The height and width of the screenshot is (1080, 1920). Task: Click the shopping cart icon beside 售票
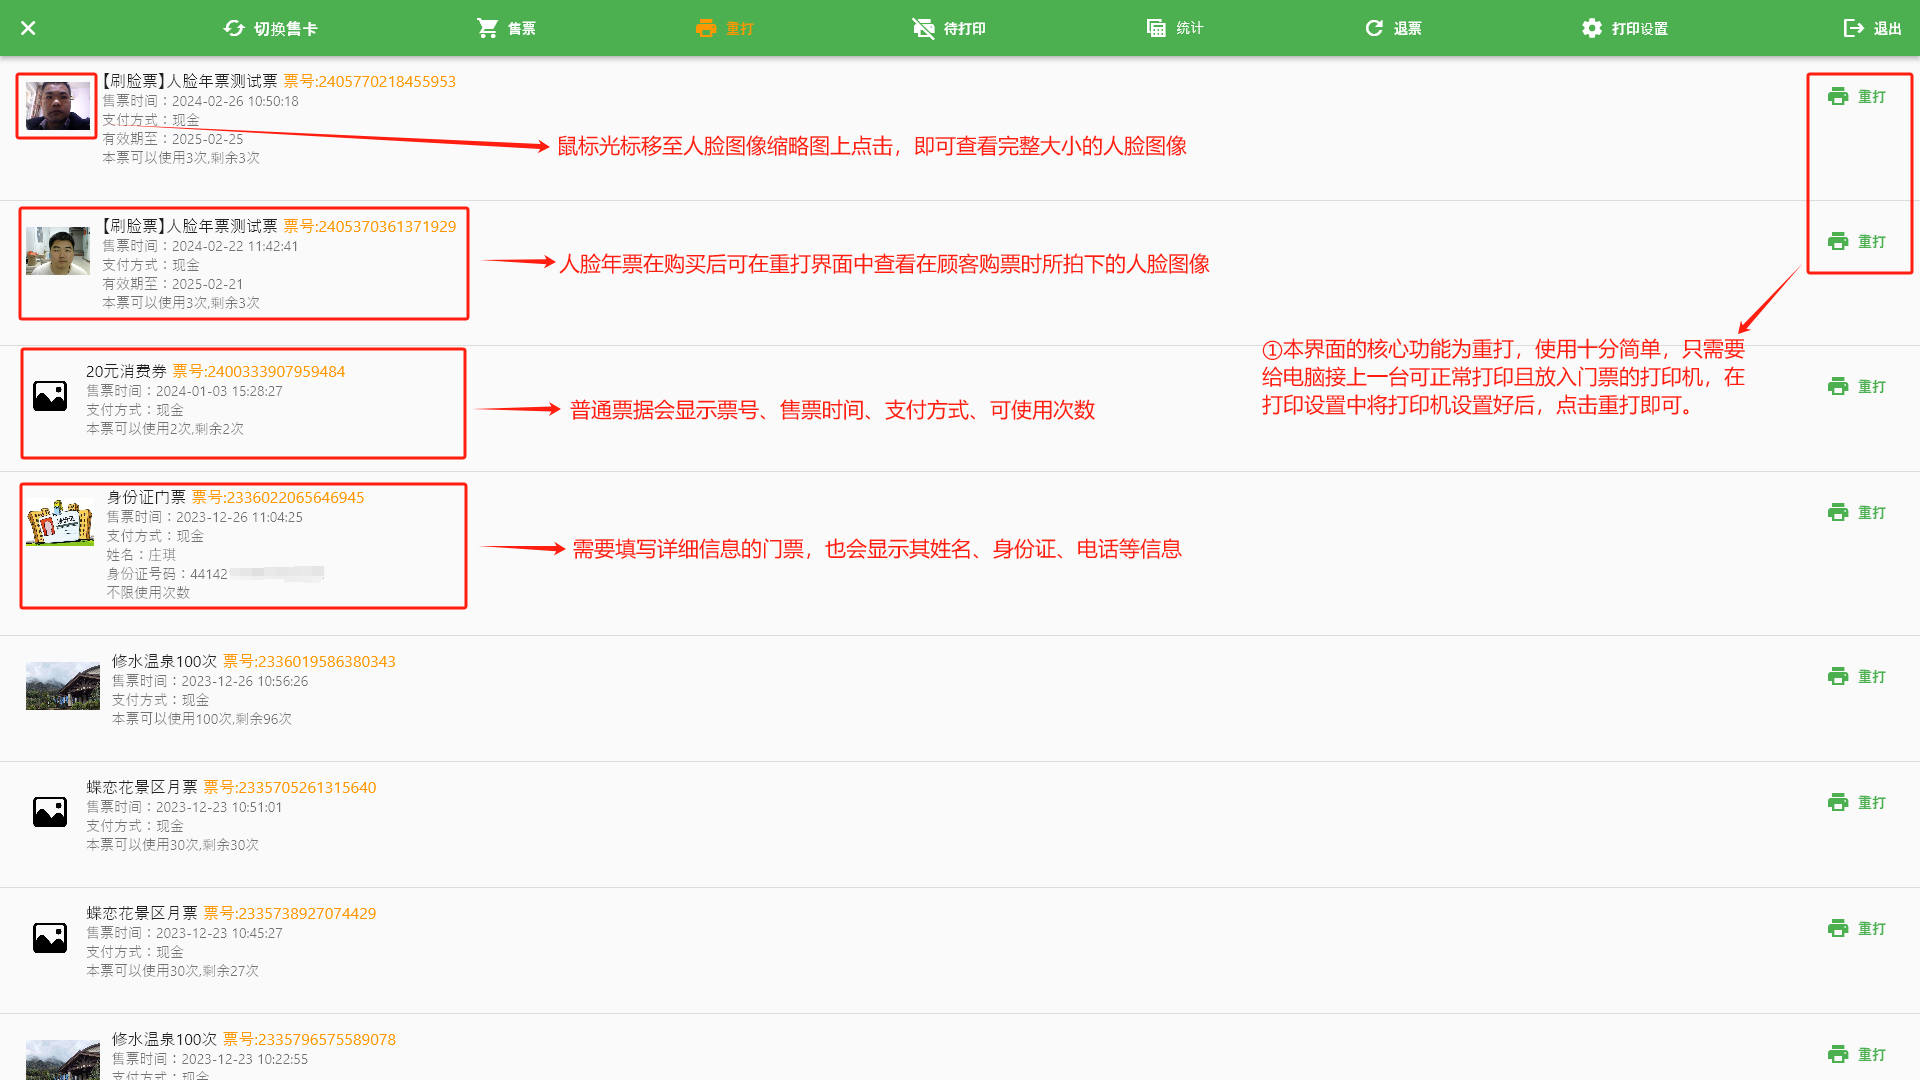tap(487, 28)
